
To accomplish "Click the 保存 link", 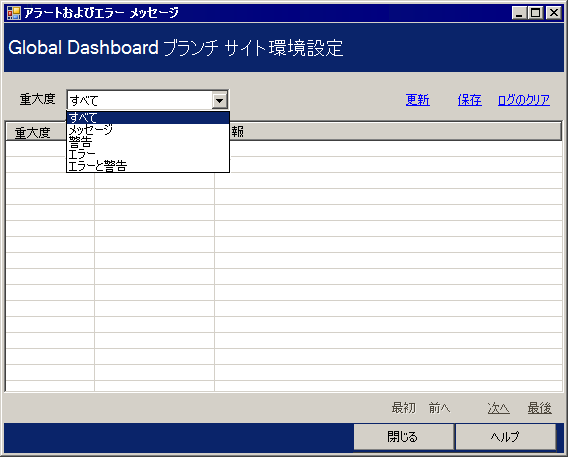I will (469, 100).
